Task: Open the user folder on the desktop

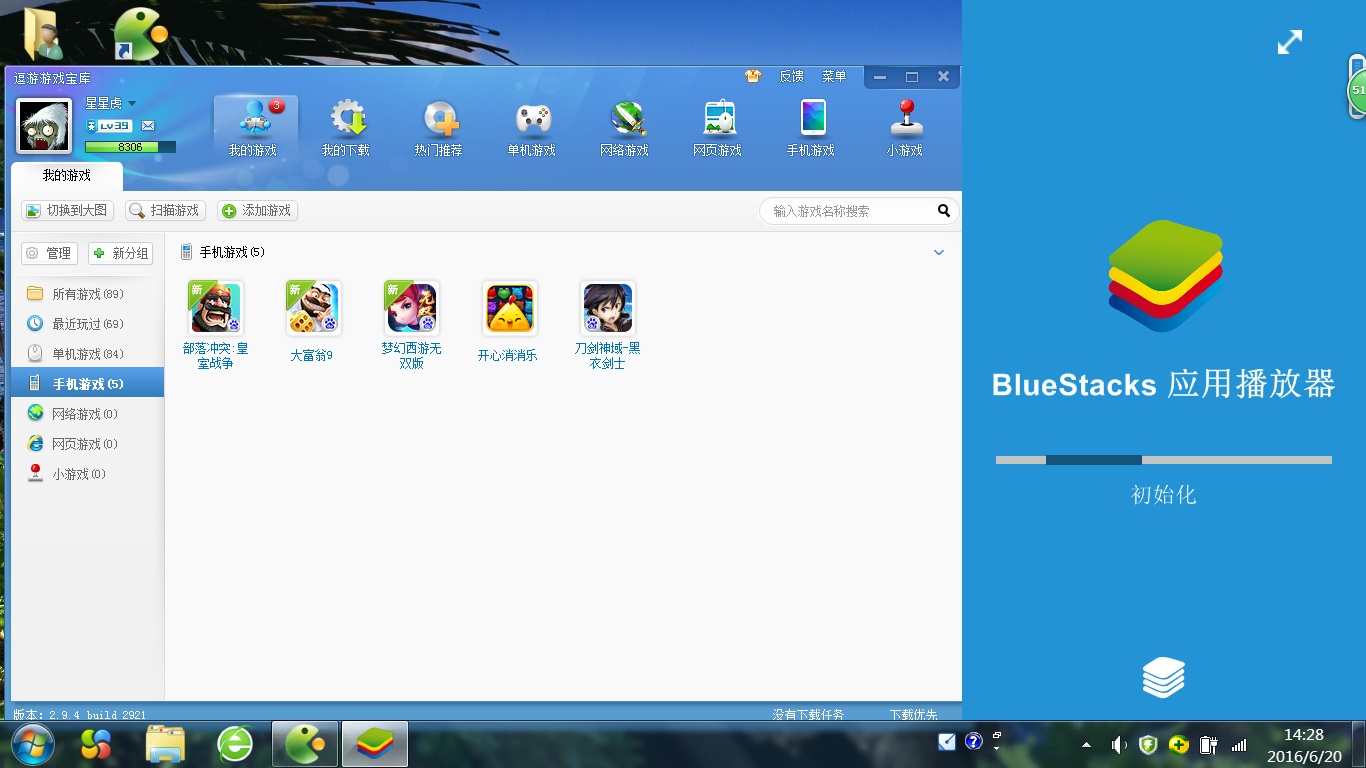Action: tap(43, 33)
